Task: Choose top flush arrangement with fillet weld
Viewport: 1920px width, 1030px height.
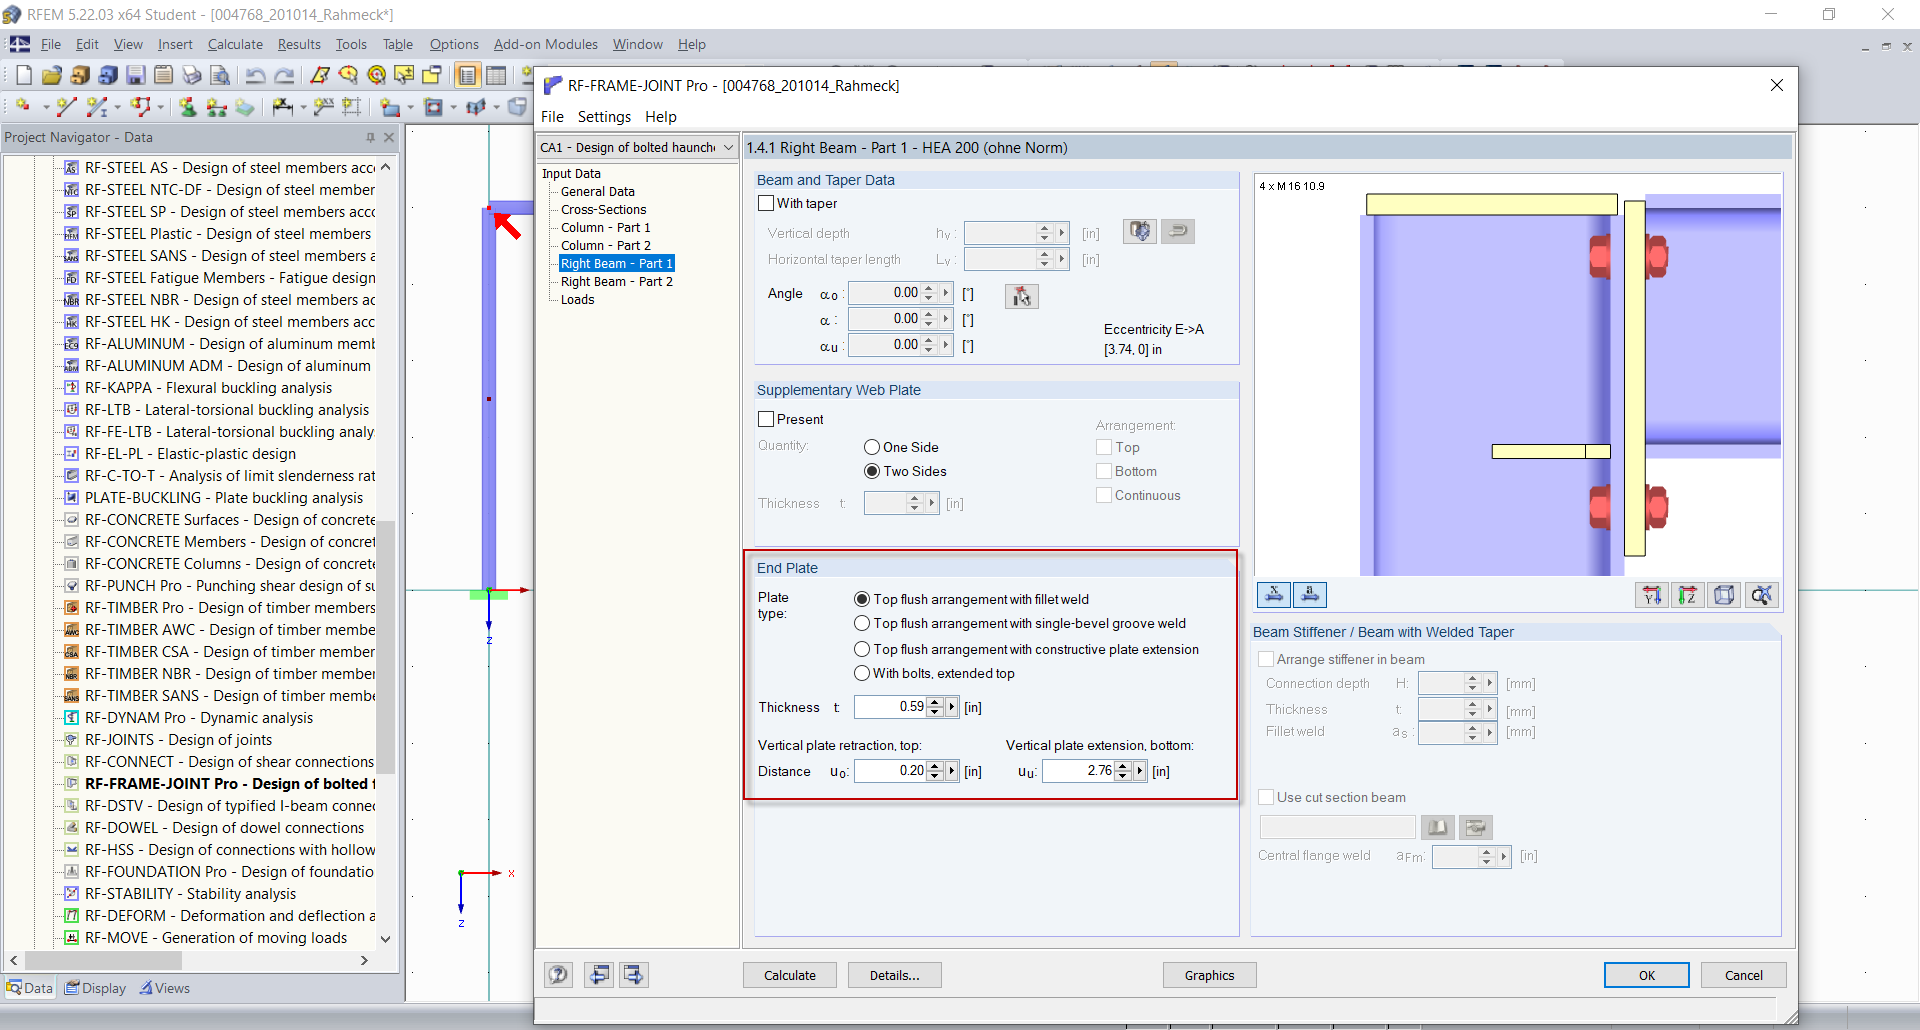Action: pos(862,599)
